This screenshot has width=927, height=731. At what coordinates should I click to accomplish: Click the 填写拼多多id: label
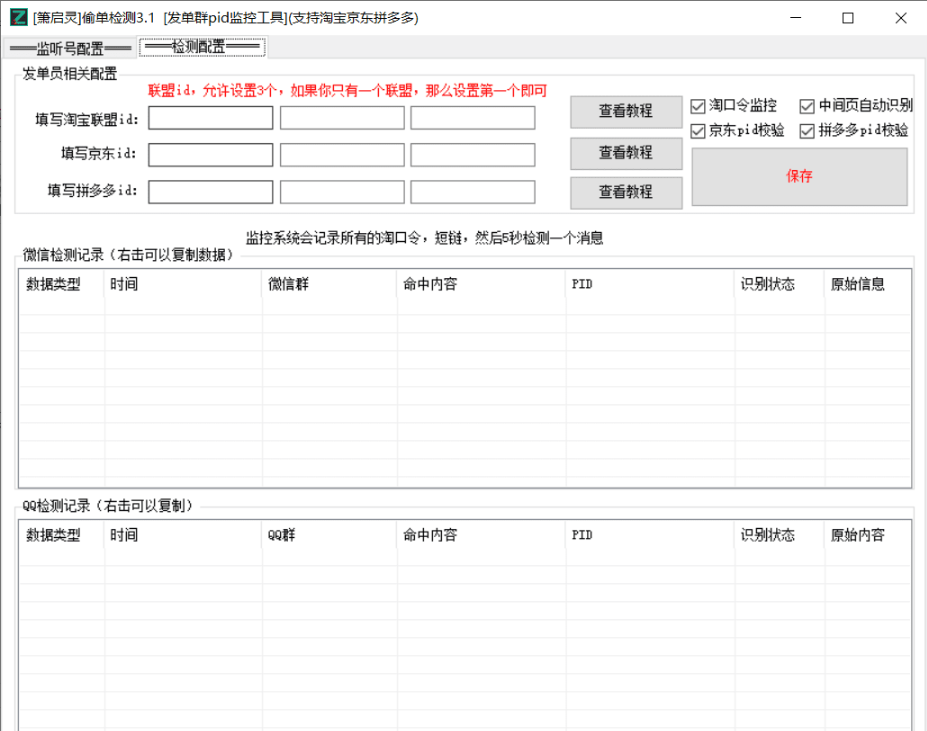(x=93, y=190)
